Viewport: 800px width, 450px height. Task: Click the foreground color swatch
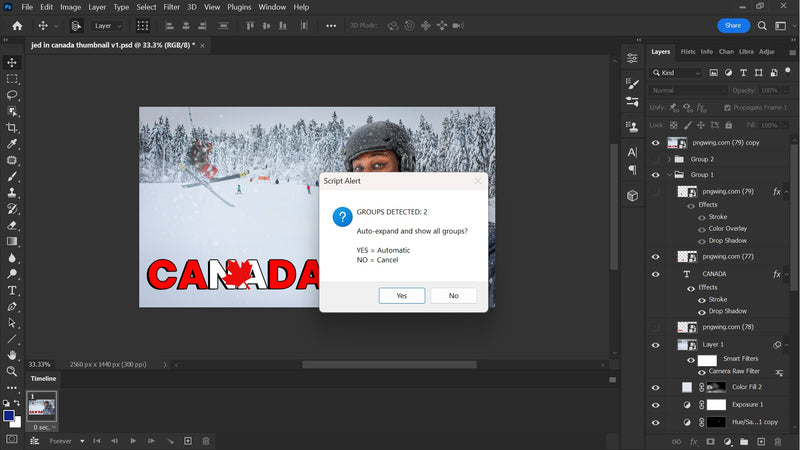point(9,416)
